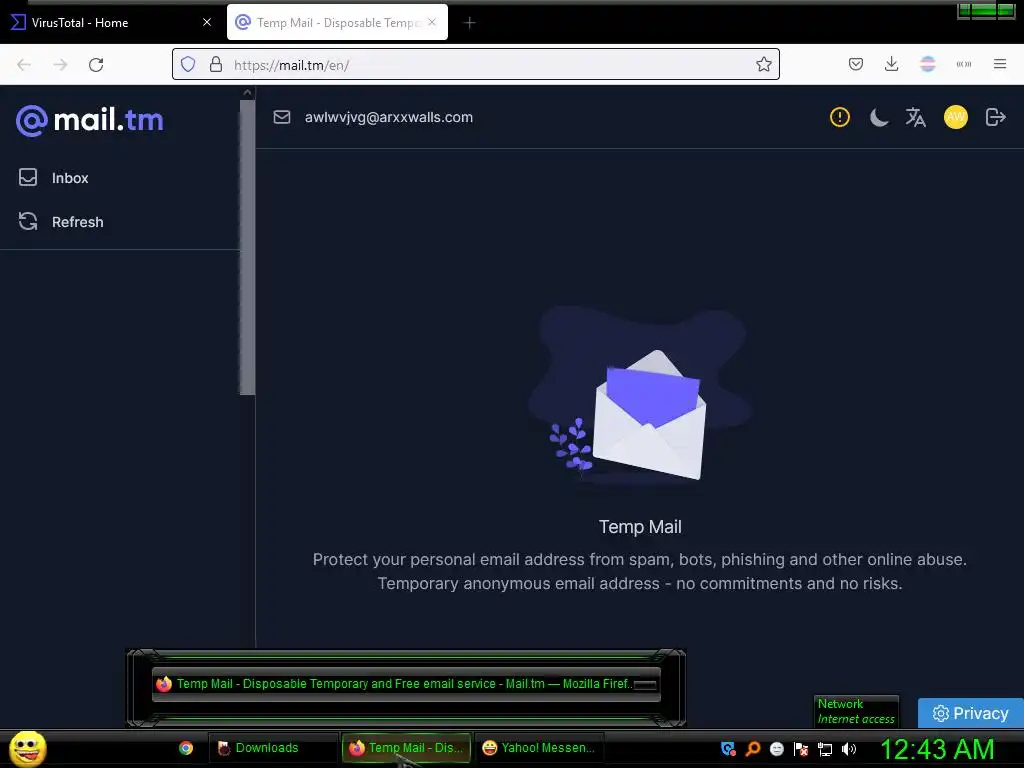Click the smiley Start button
The height and width of the screenshot is (768, 1024).
27,748
